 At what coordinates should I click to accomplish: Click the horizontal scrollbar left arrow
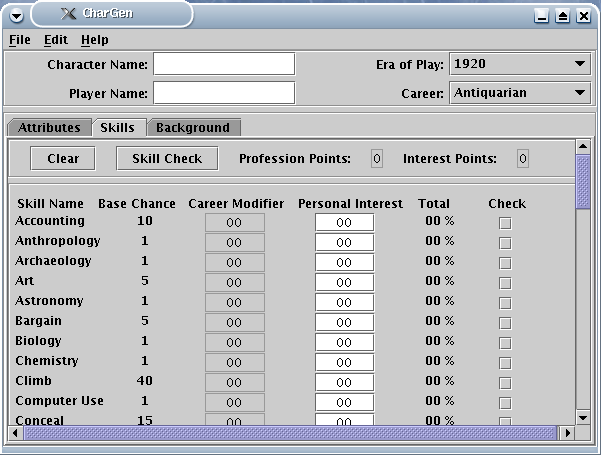pos(15,433)
